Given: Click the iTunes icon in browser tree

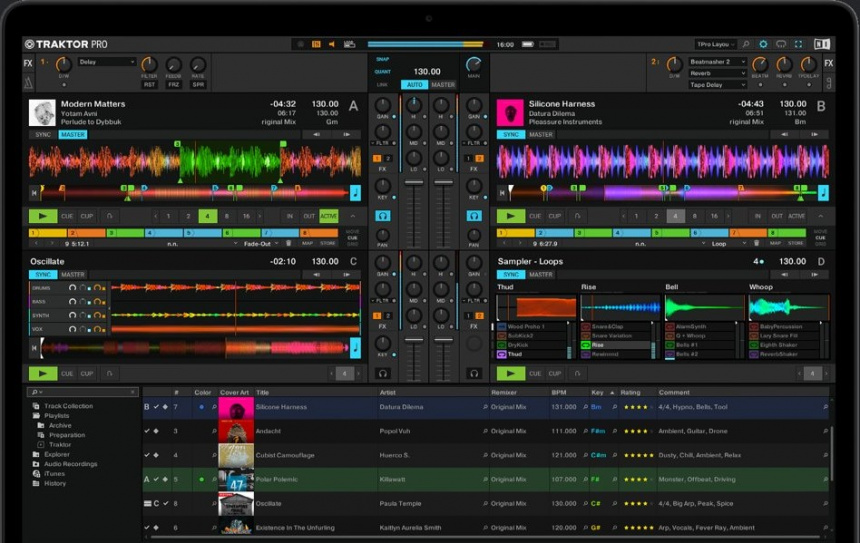Looking at the screenshot, I should (36, 474).
